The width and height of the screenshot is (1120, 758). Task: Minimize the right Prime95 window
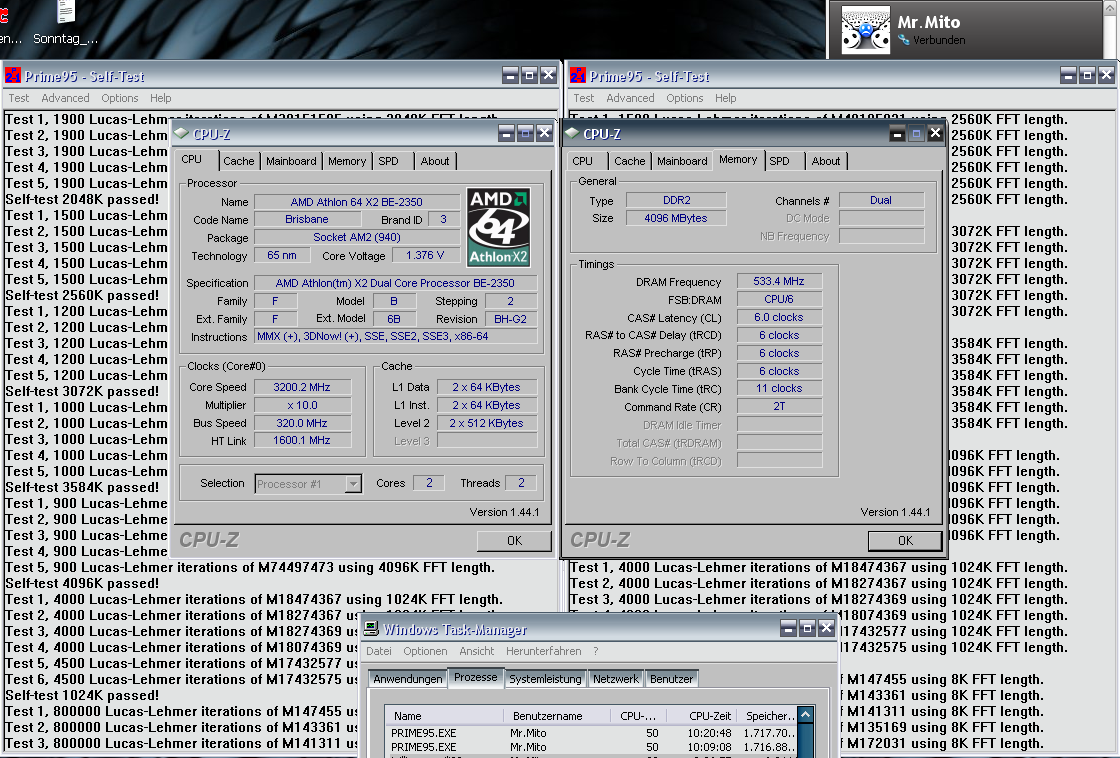tap(1069, 75)
